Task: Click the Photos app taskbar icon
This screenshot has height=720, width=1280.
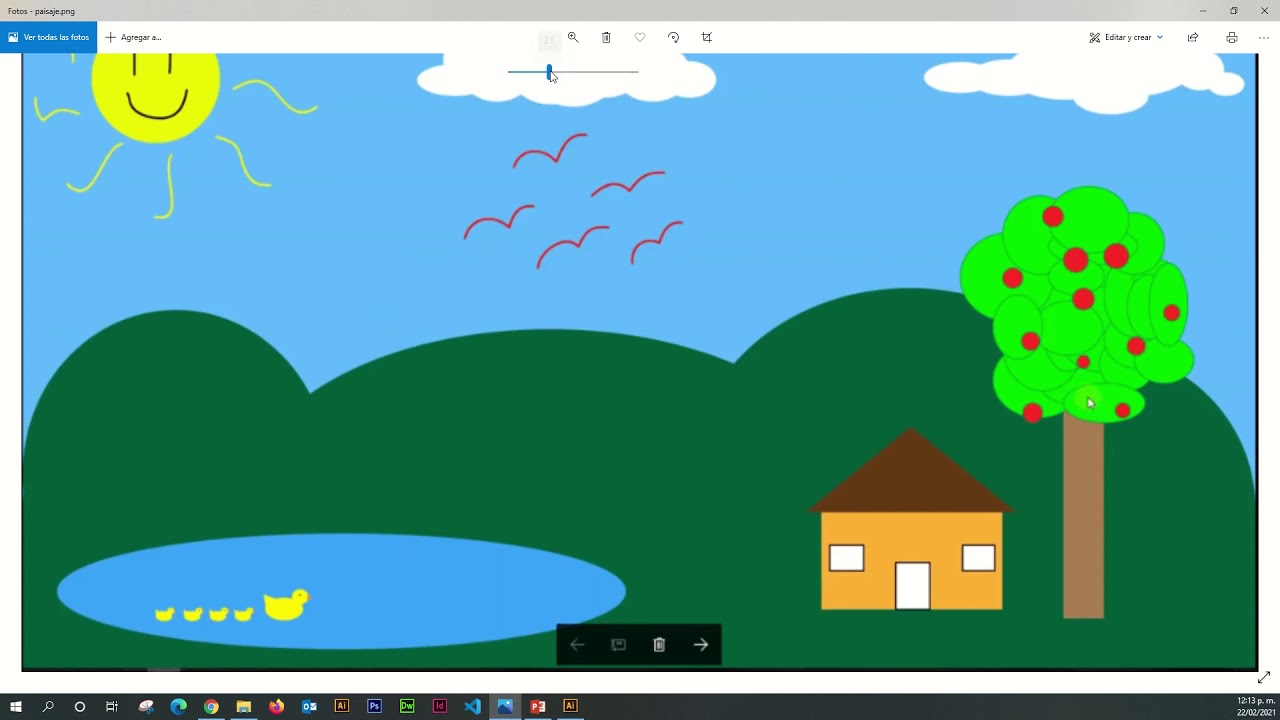Action: pos(505,706)
